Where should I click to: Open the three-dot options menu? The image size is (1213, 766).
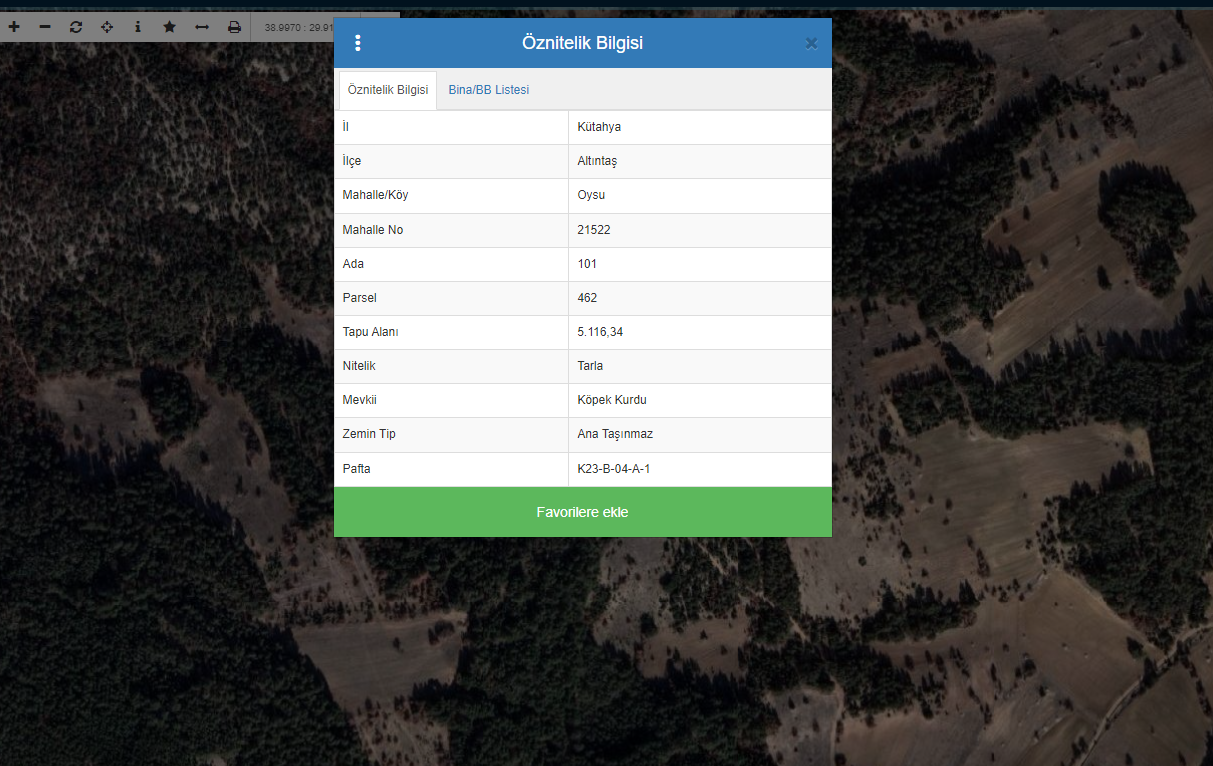coord(358,43)
